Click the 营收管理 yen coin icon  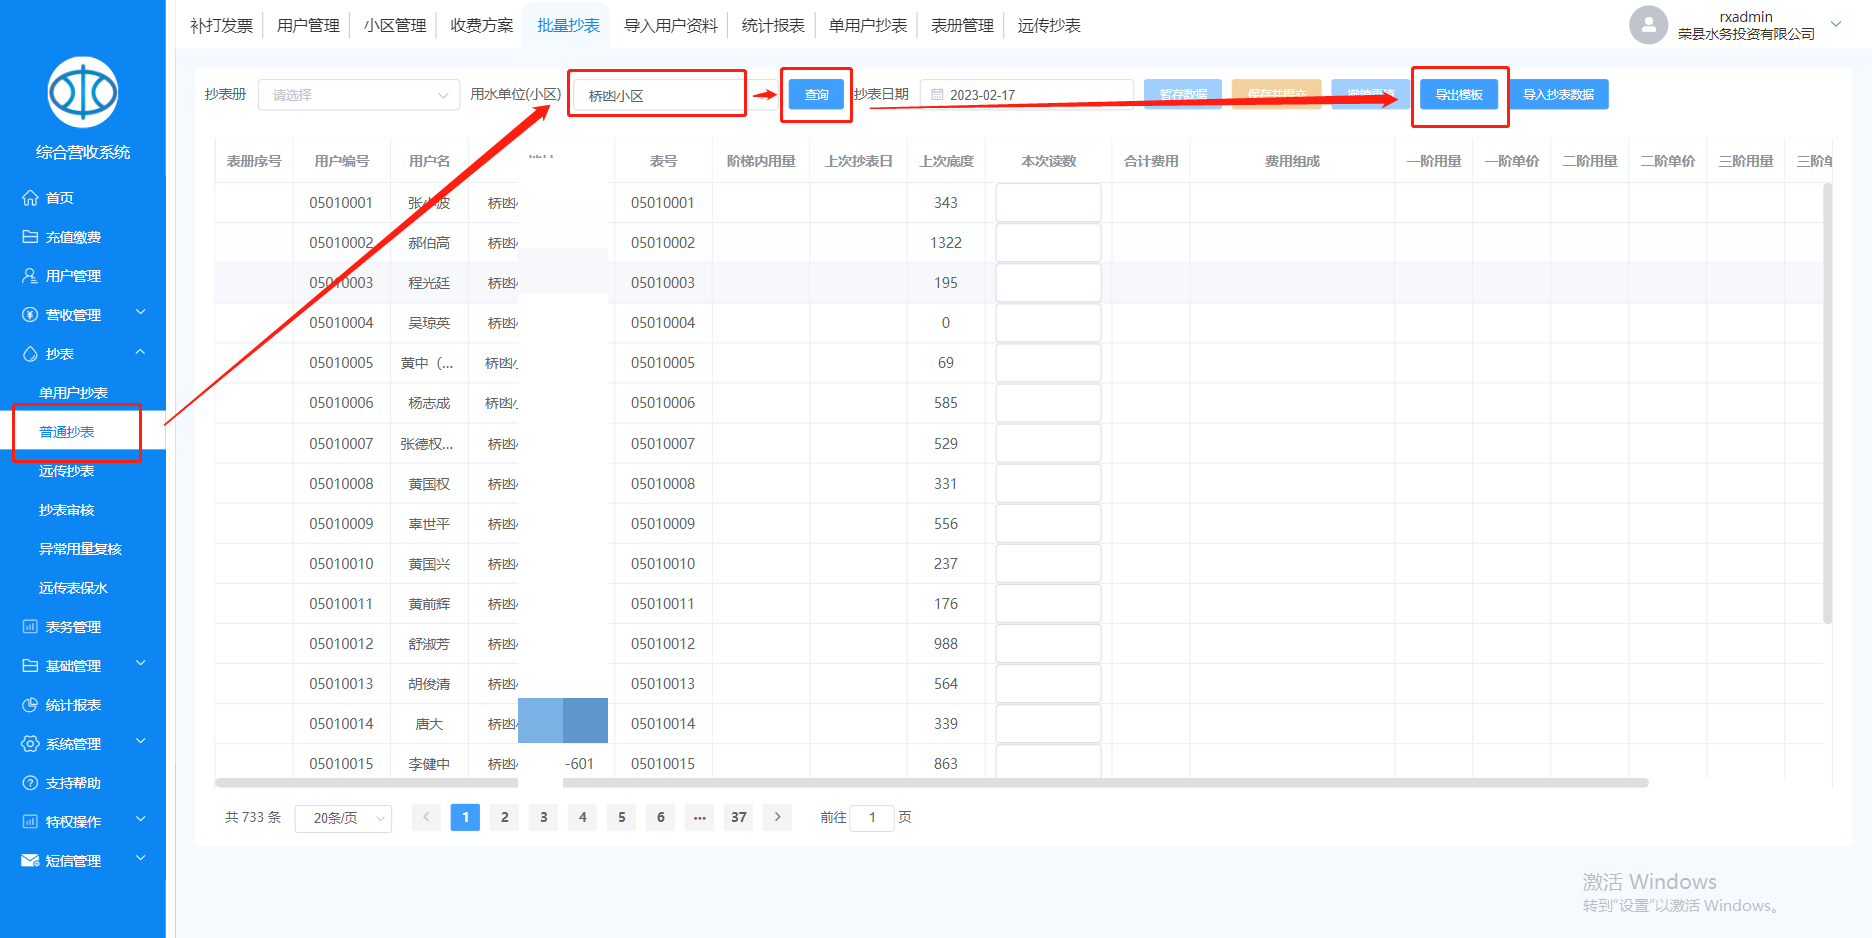click(30, 315)
